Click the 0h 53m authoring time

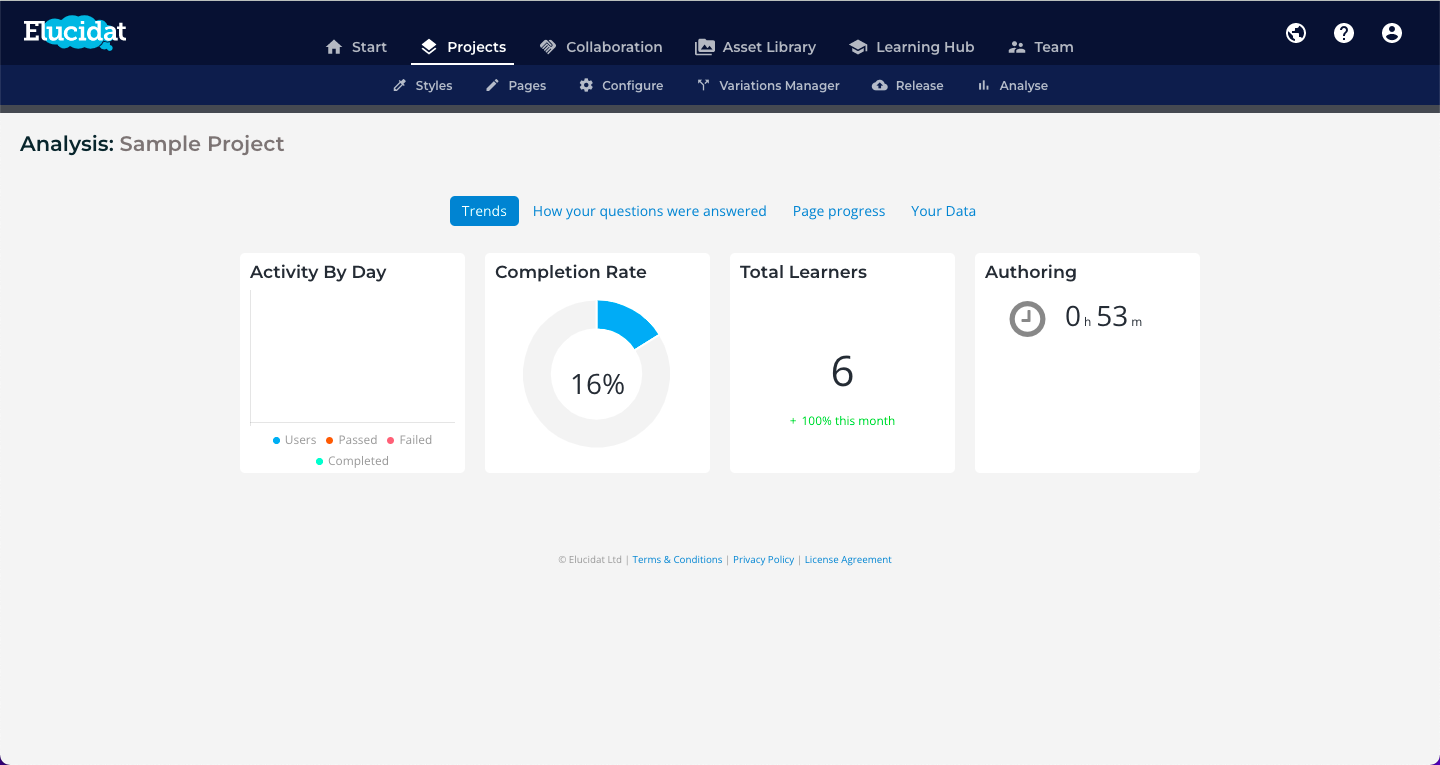pyautogui.click(x=1103, y=317)
